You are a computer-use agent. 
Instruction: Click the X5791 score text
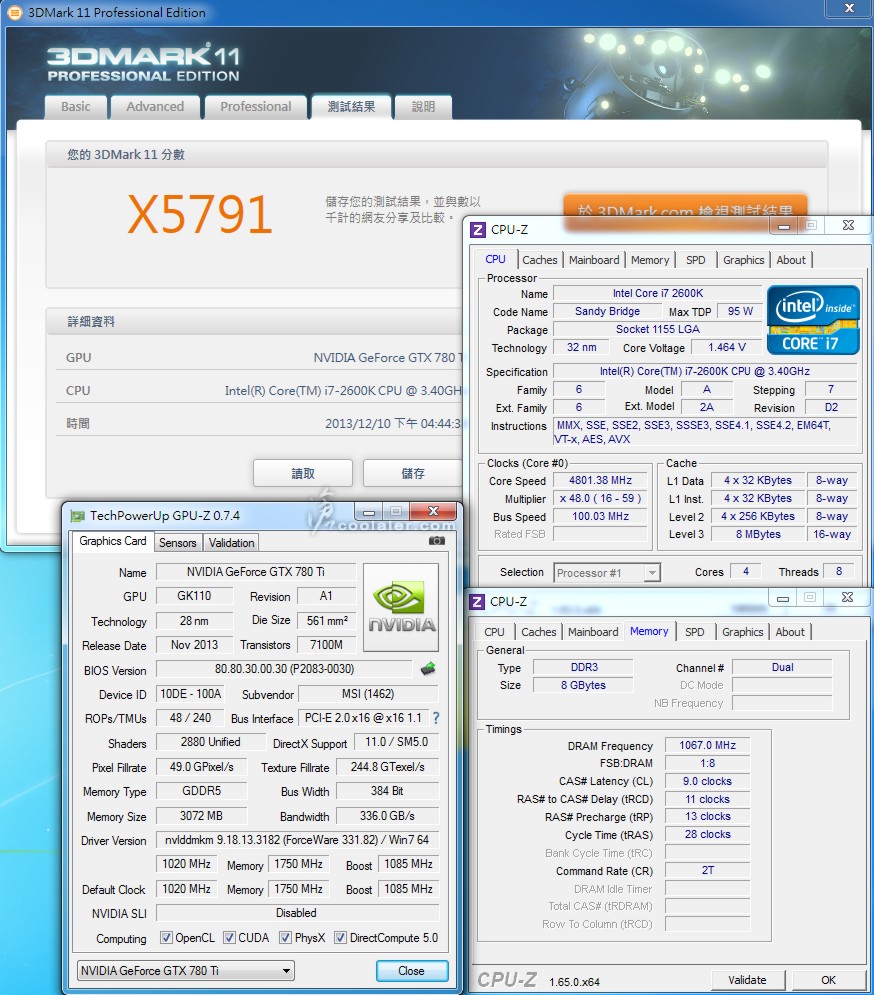200,214
